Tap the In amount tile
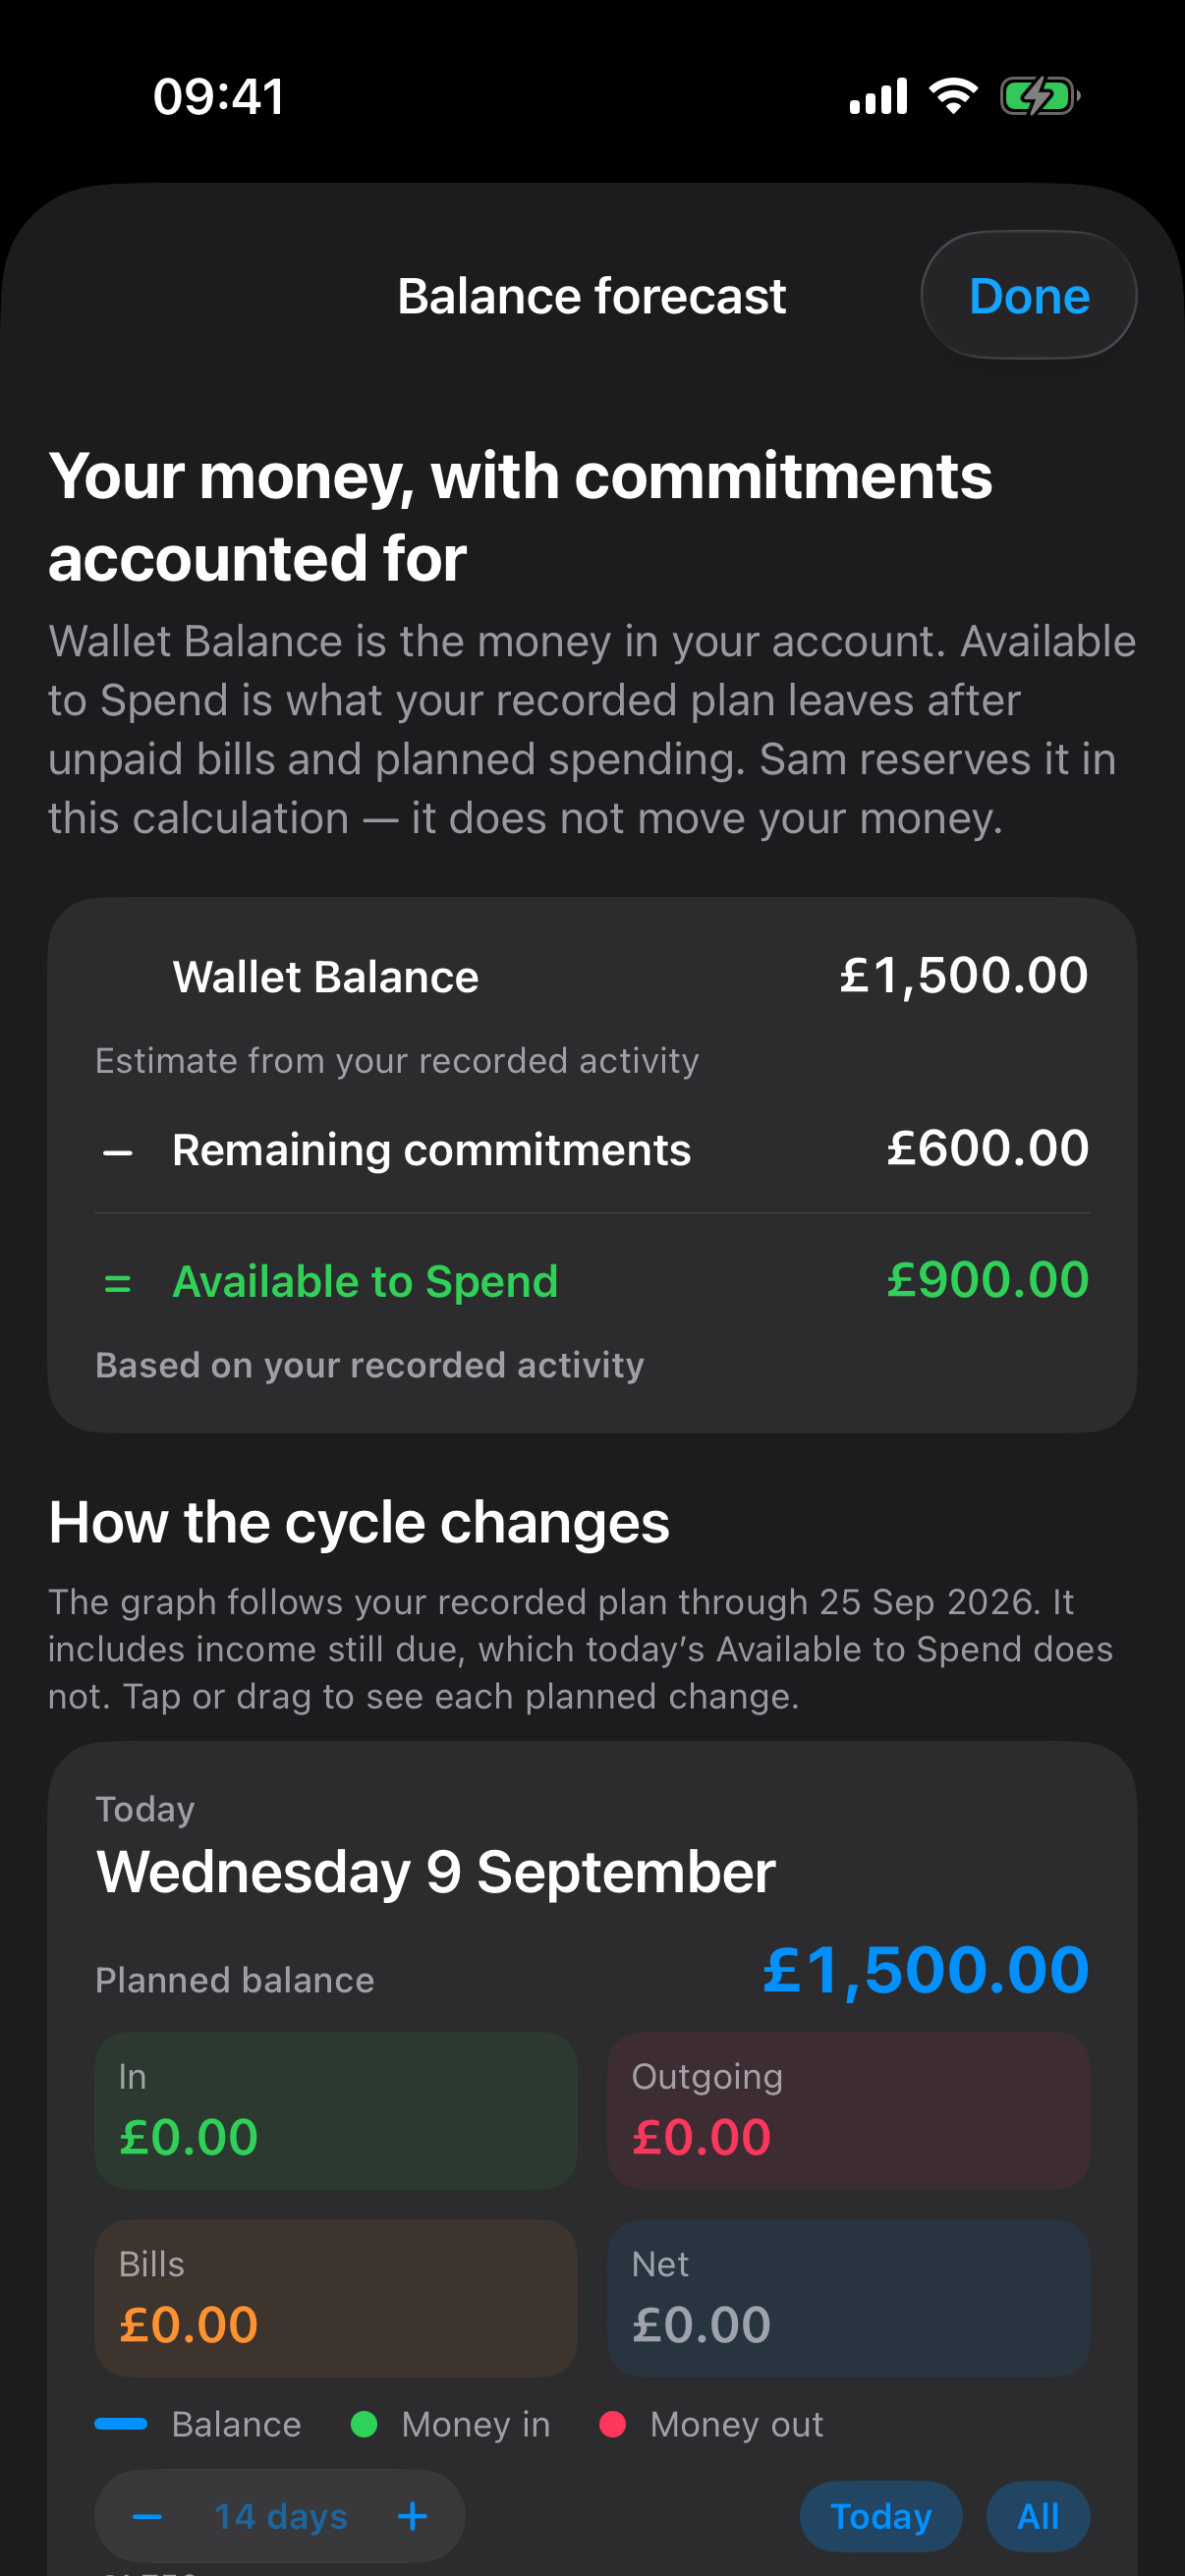Image resolution: width=1185 pixels, height=2576 pixels. pyautogui.click(x=336, y=2110)
